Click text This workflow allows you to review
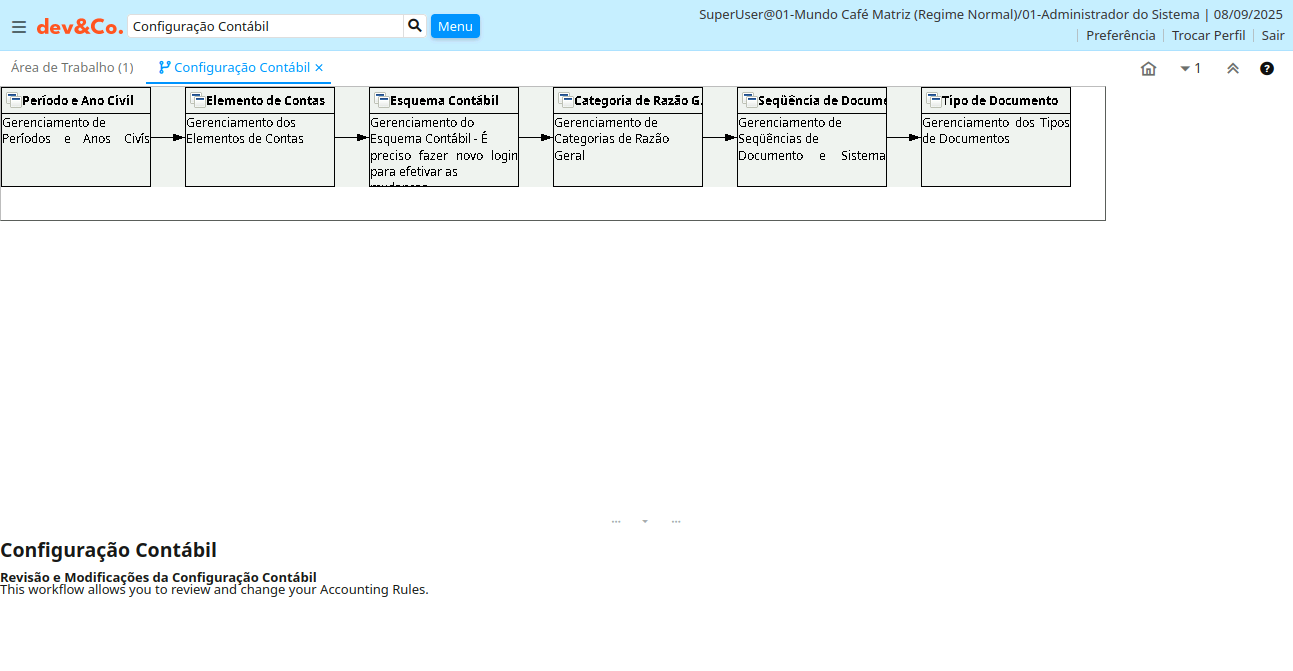1293x671 pixels. click(214, 590)
